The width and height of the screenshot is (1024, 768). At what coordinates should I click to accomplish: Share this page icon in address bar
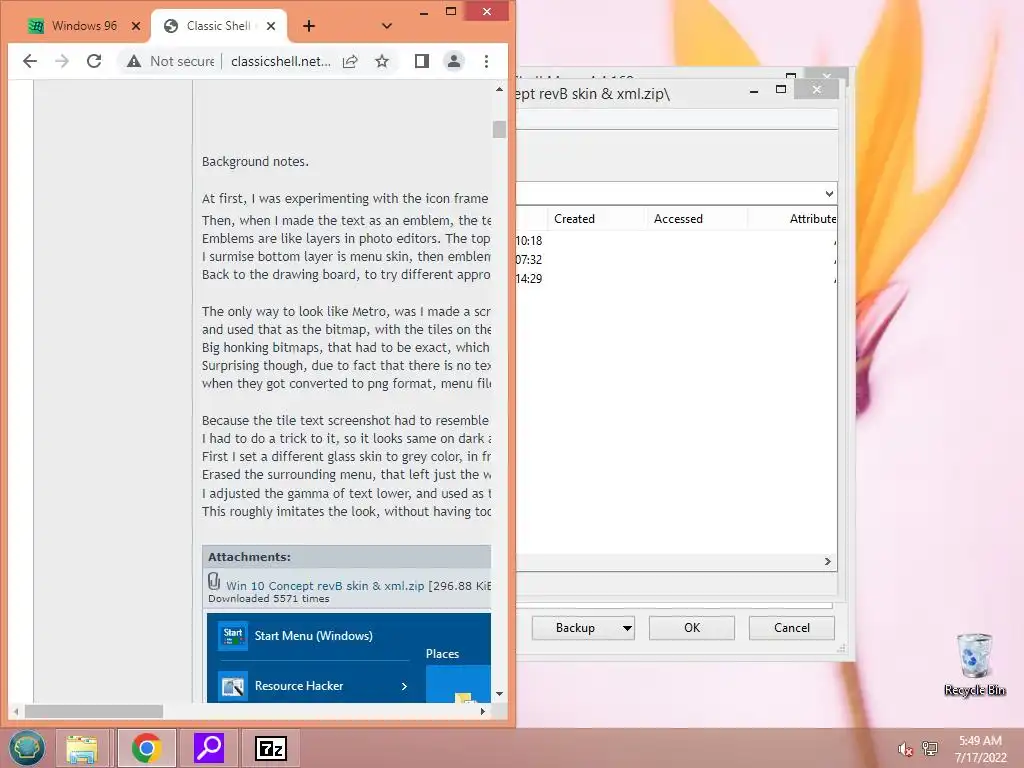click(x=350, y=61)
